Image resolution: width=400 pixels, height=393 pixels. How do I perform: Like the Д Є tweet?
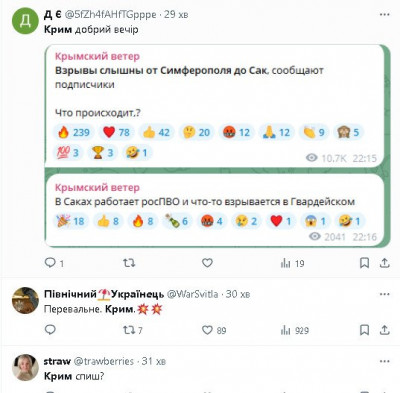click(207, 263)
